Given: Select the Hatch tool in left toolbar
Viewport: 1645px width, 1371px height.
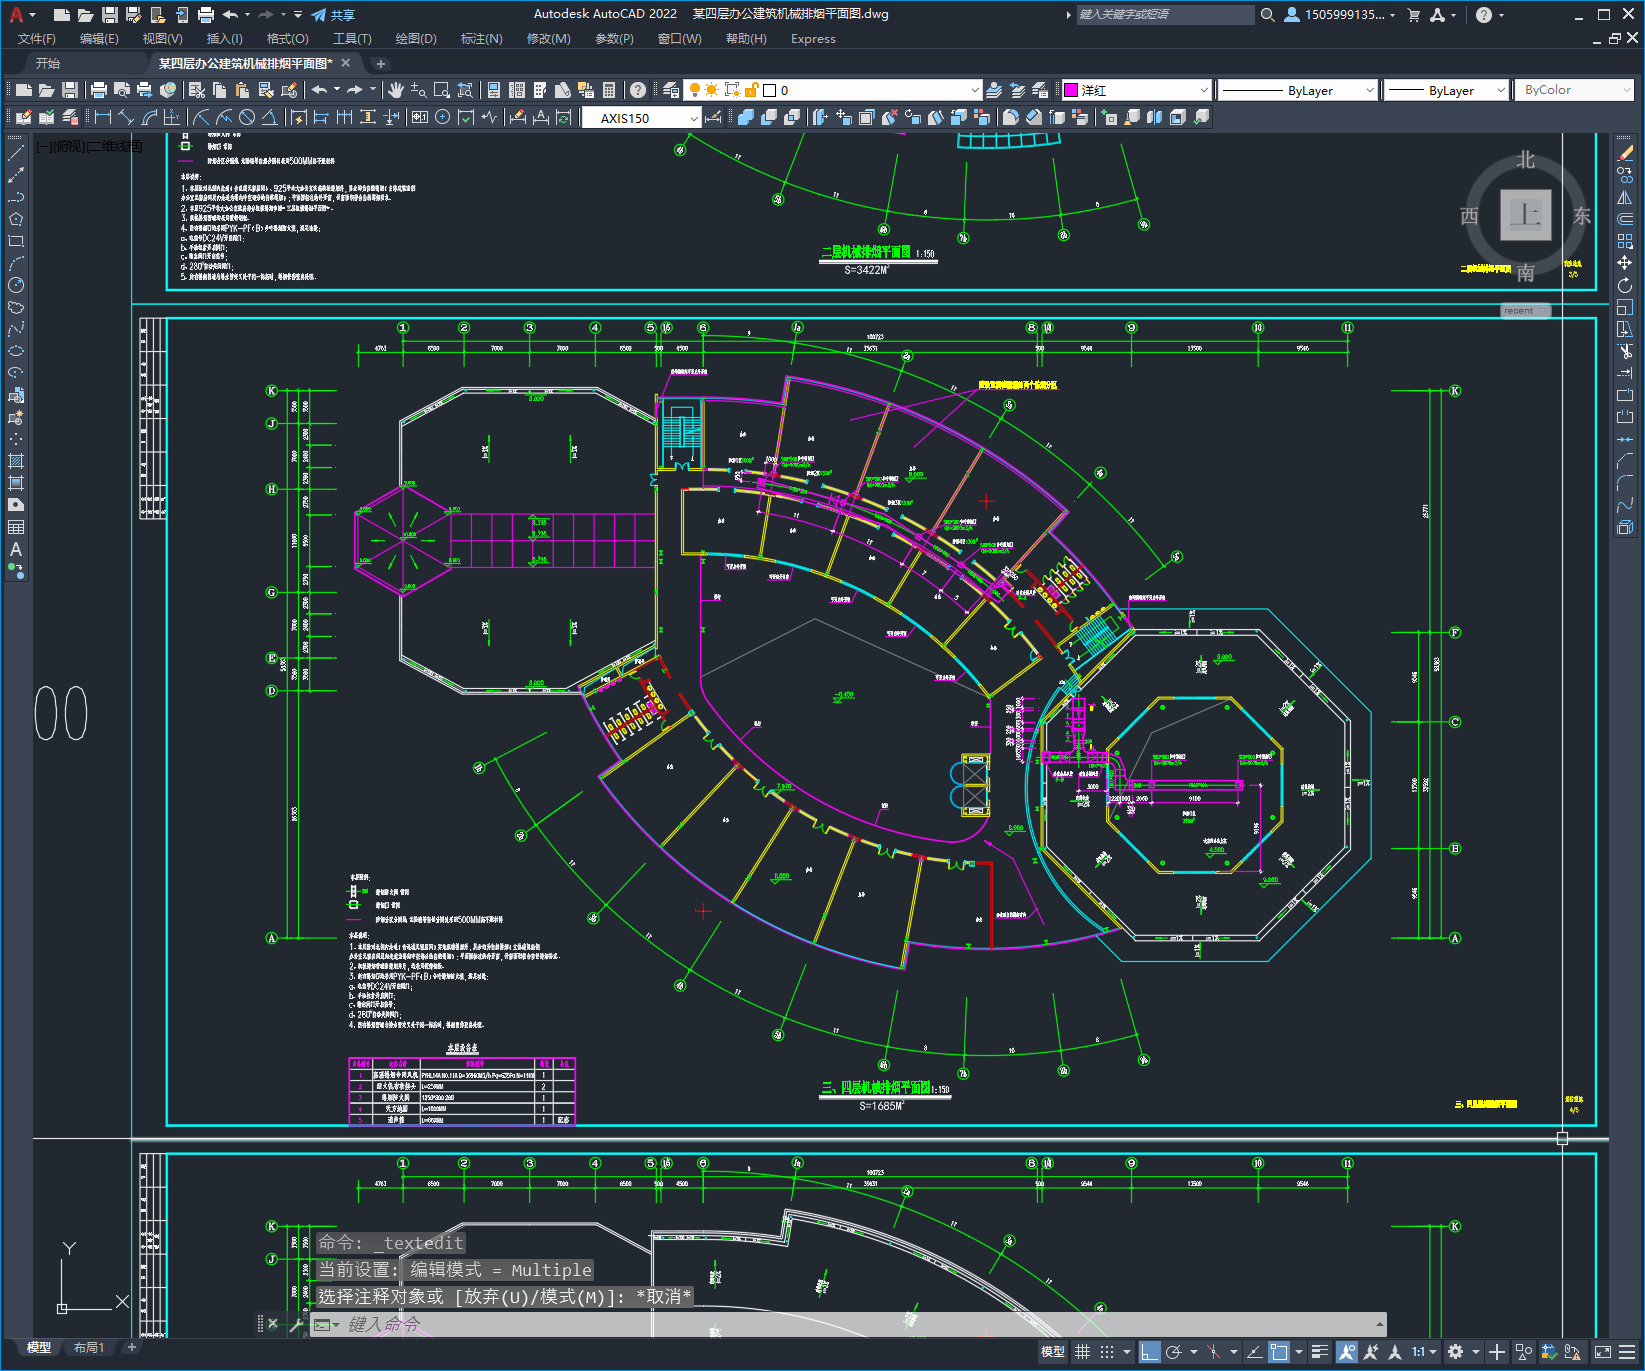Looking at the screenshot, I should [16, 461].
